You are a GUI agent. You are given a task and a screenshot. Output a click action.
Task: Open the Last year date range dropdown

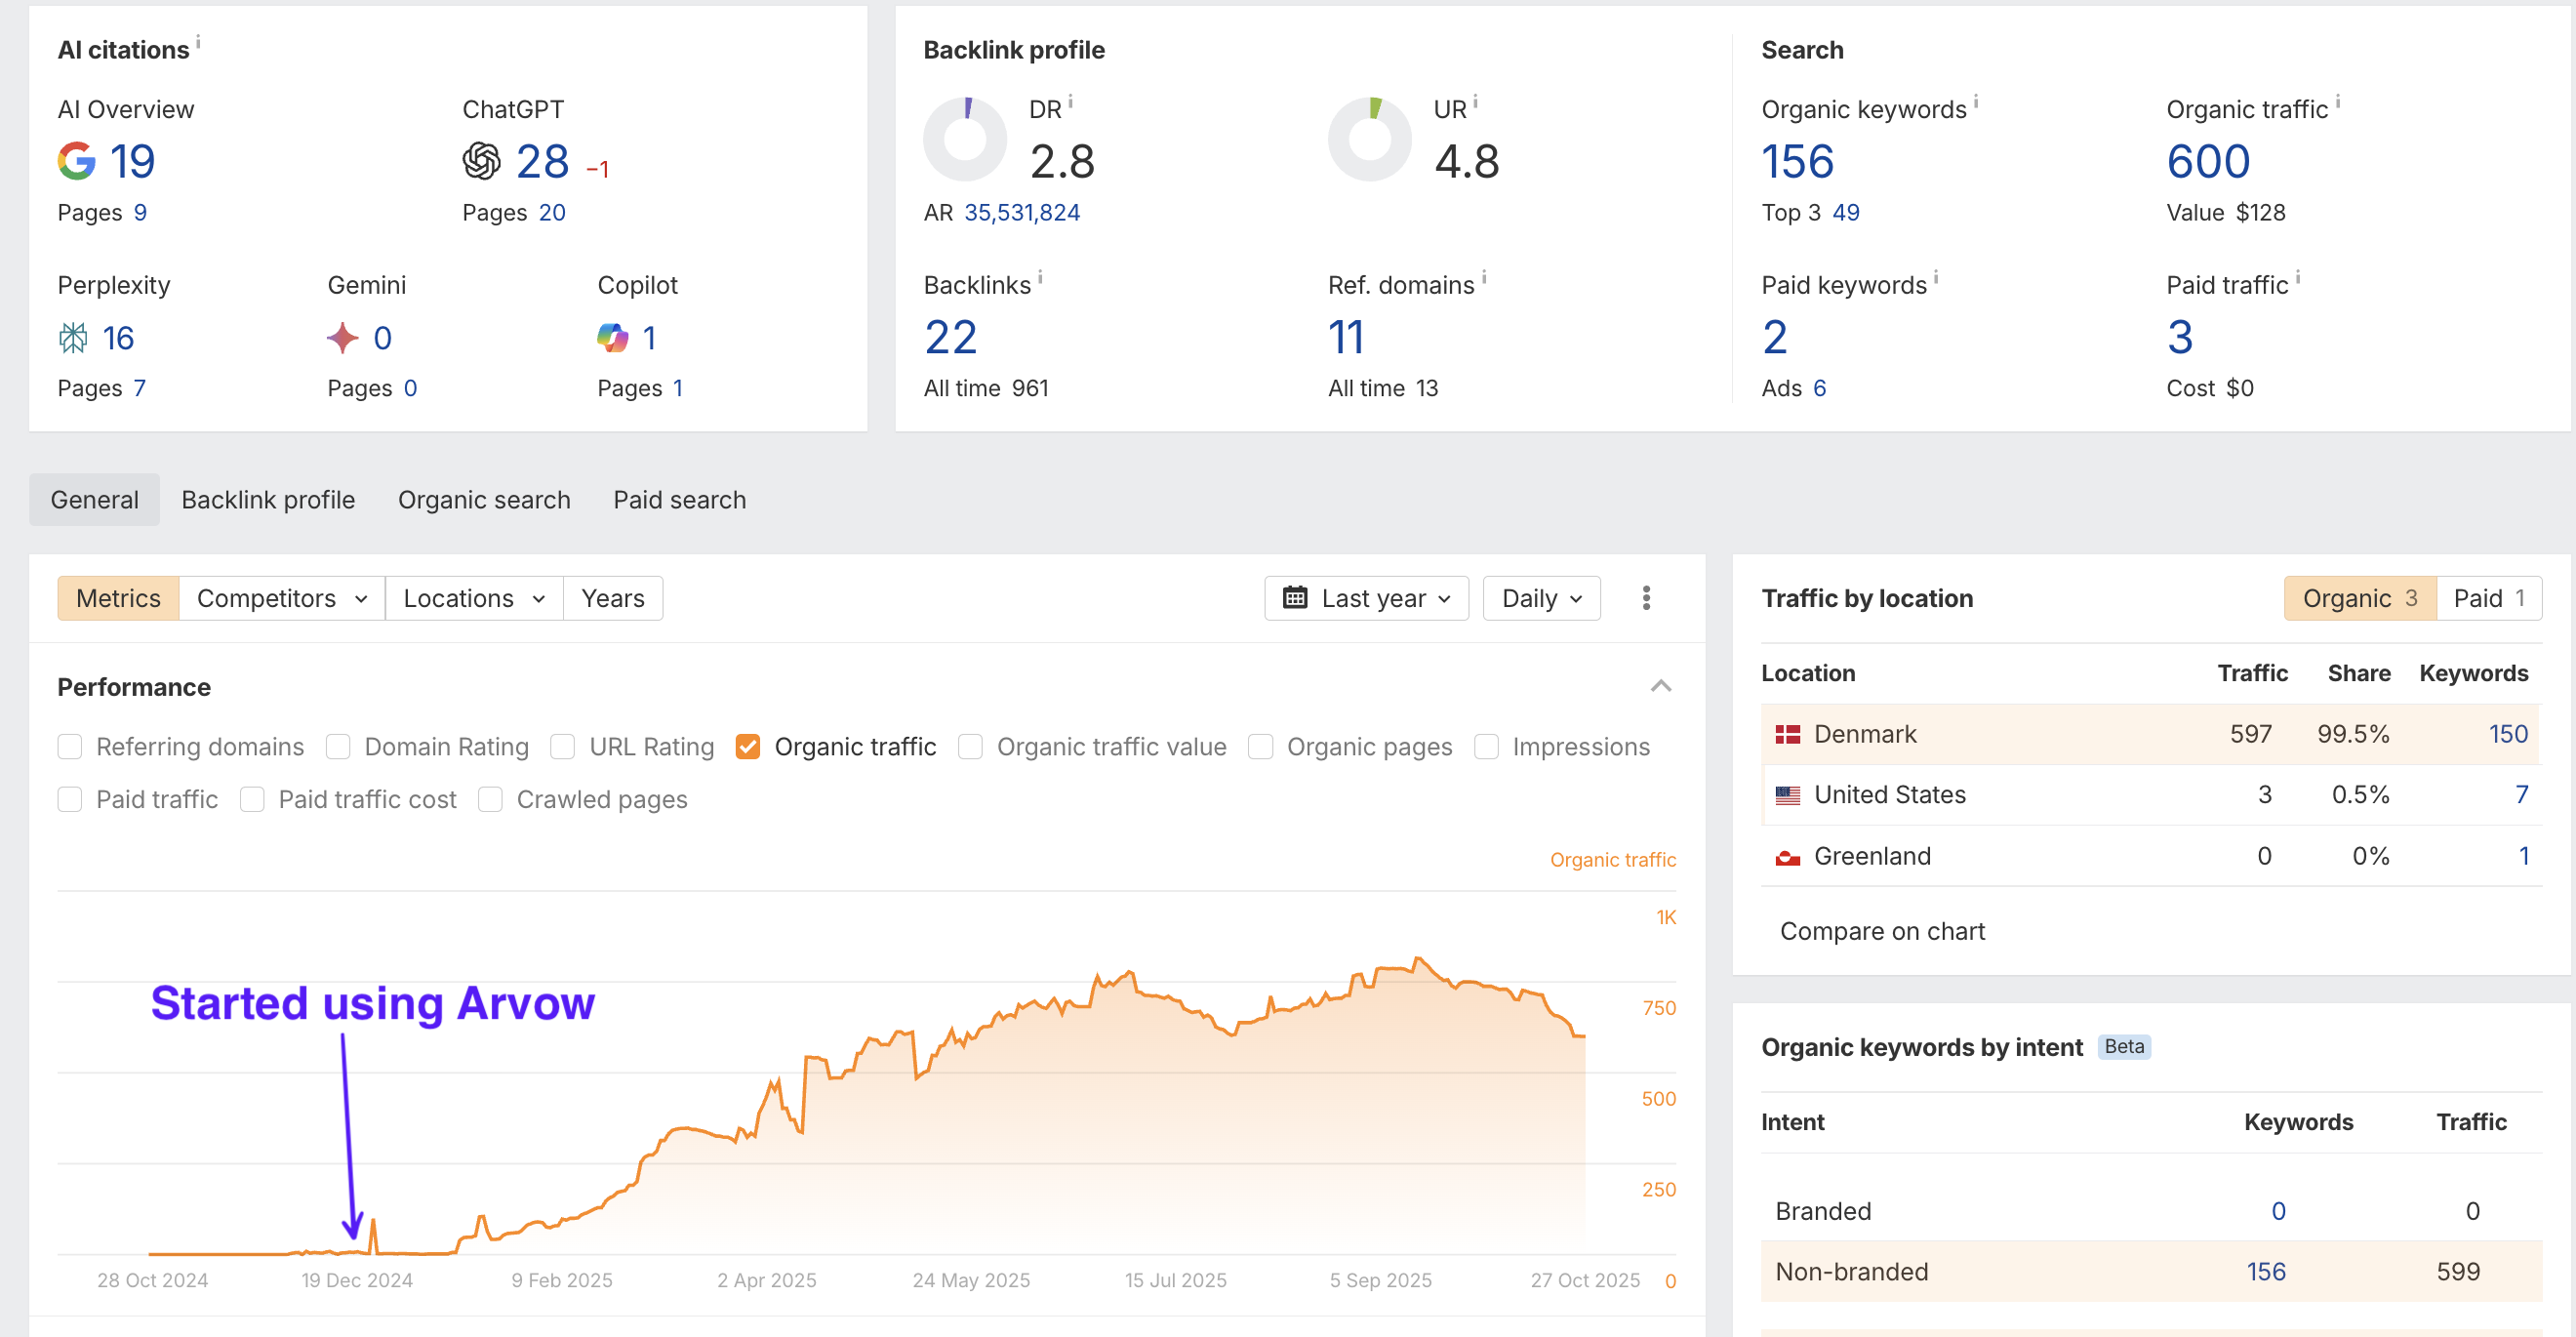coord(1366,598)
